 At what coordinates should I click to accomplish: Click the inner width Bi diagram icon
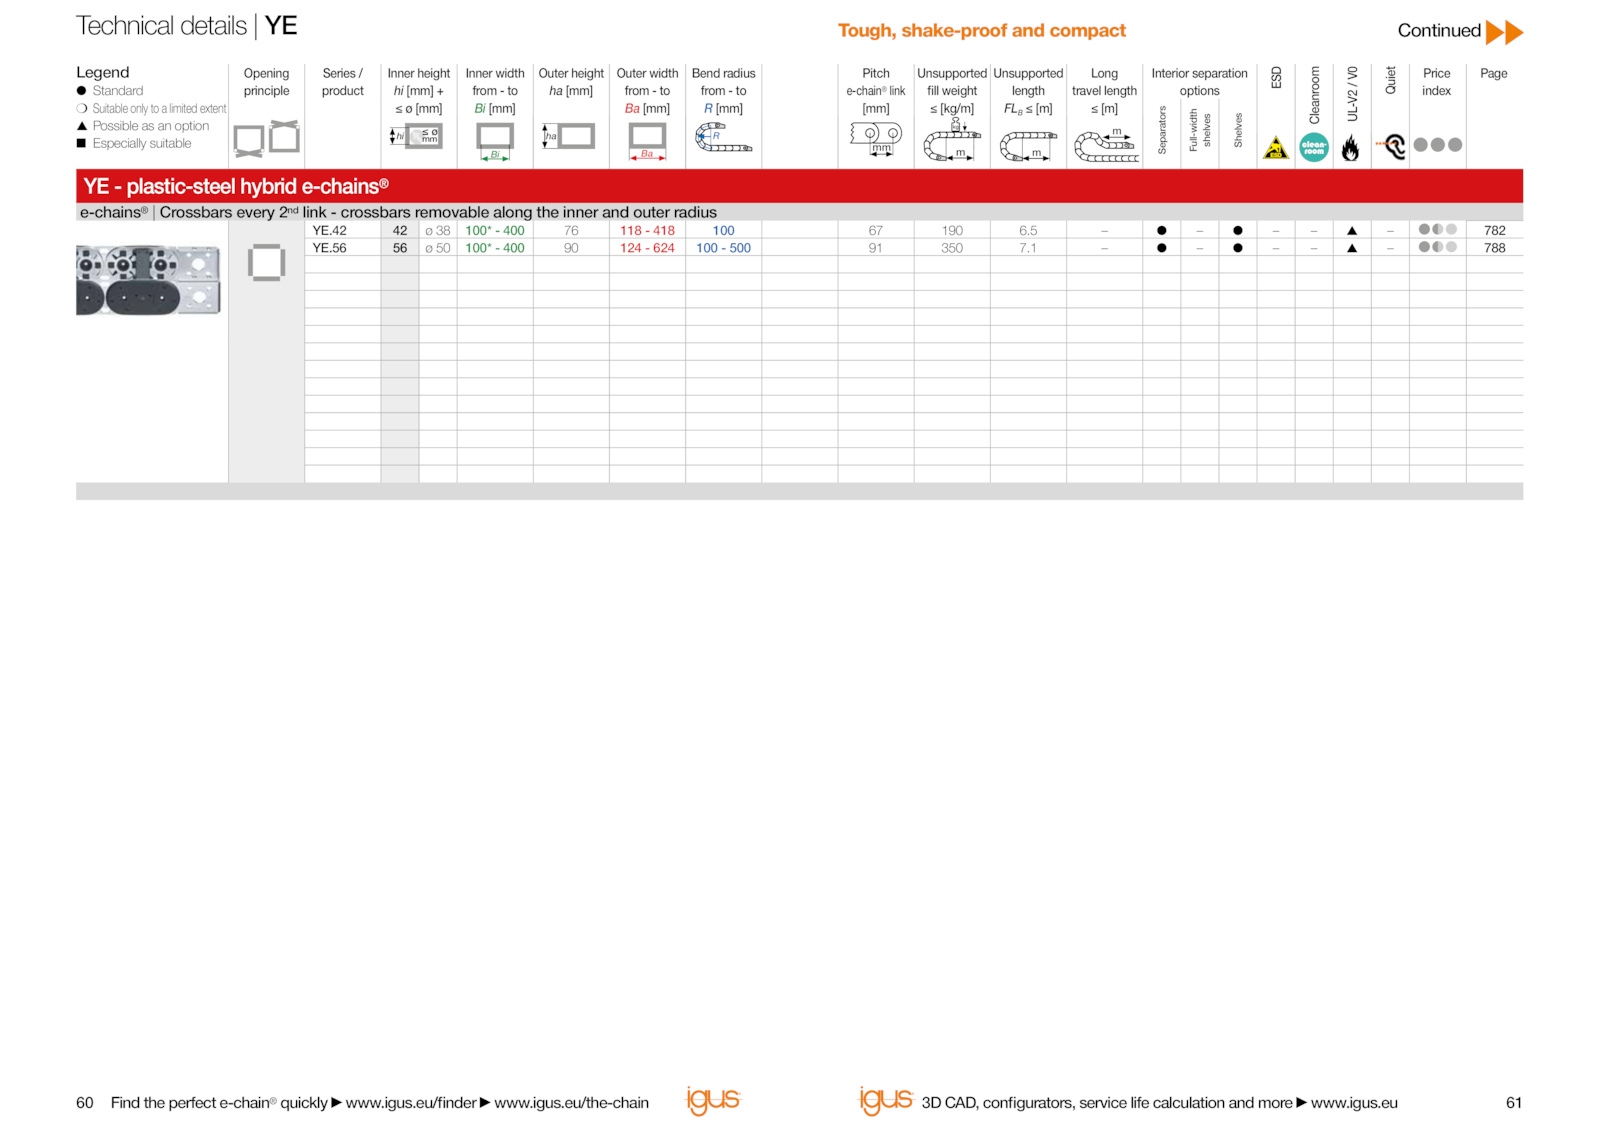[495, 141]
